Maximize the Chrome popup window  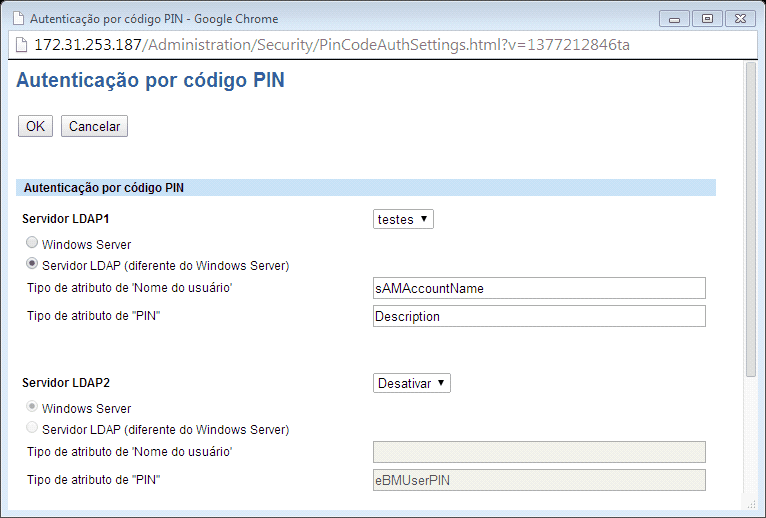click(x=708, y=18)
